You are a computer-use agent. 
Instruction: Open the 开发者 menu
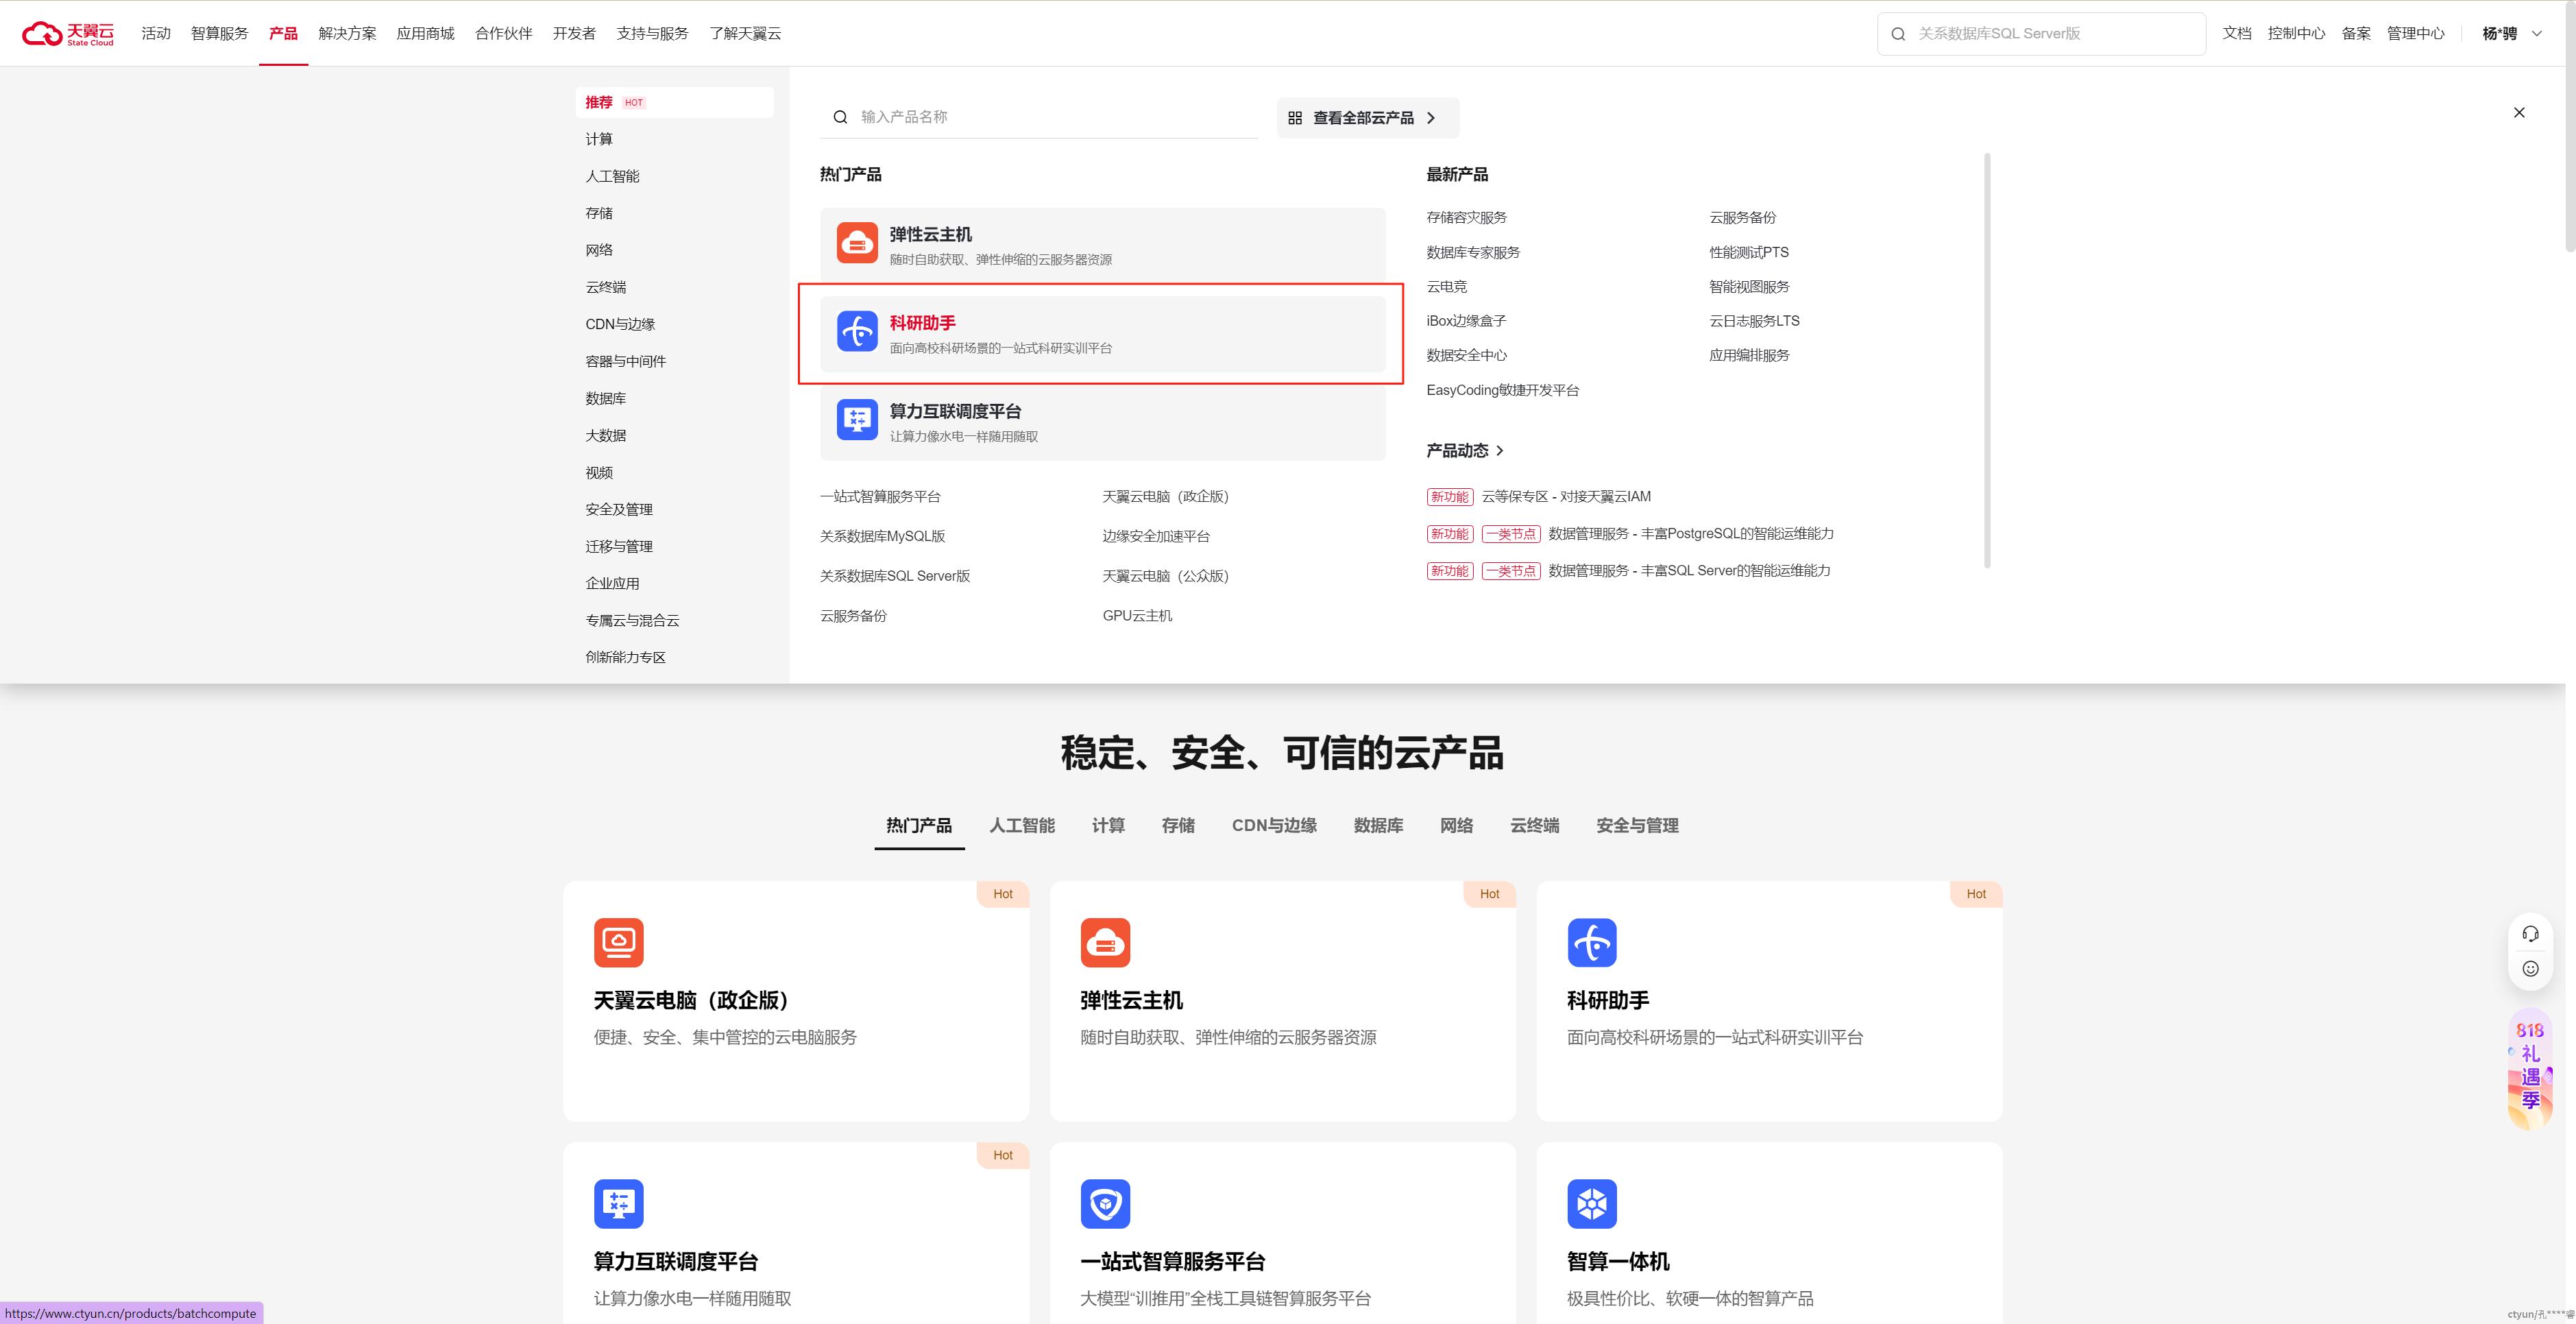tap(574, 34)
